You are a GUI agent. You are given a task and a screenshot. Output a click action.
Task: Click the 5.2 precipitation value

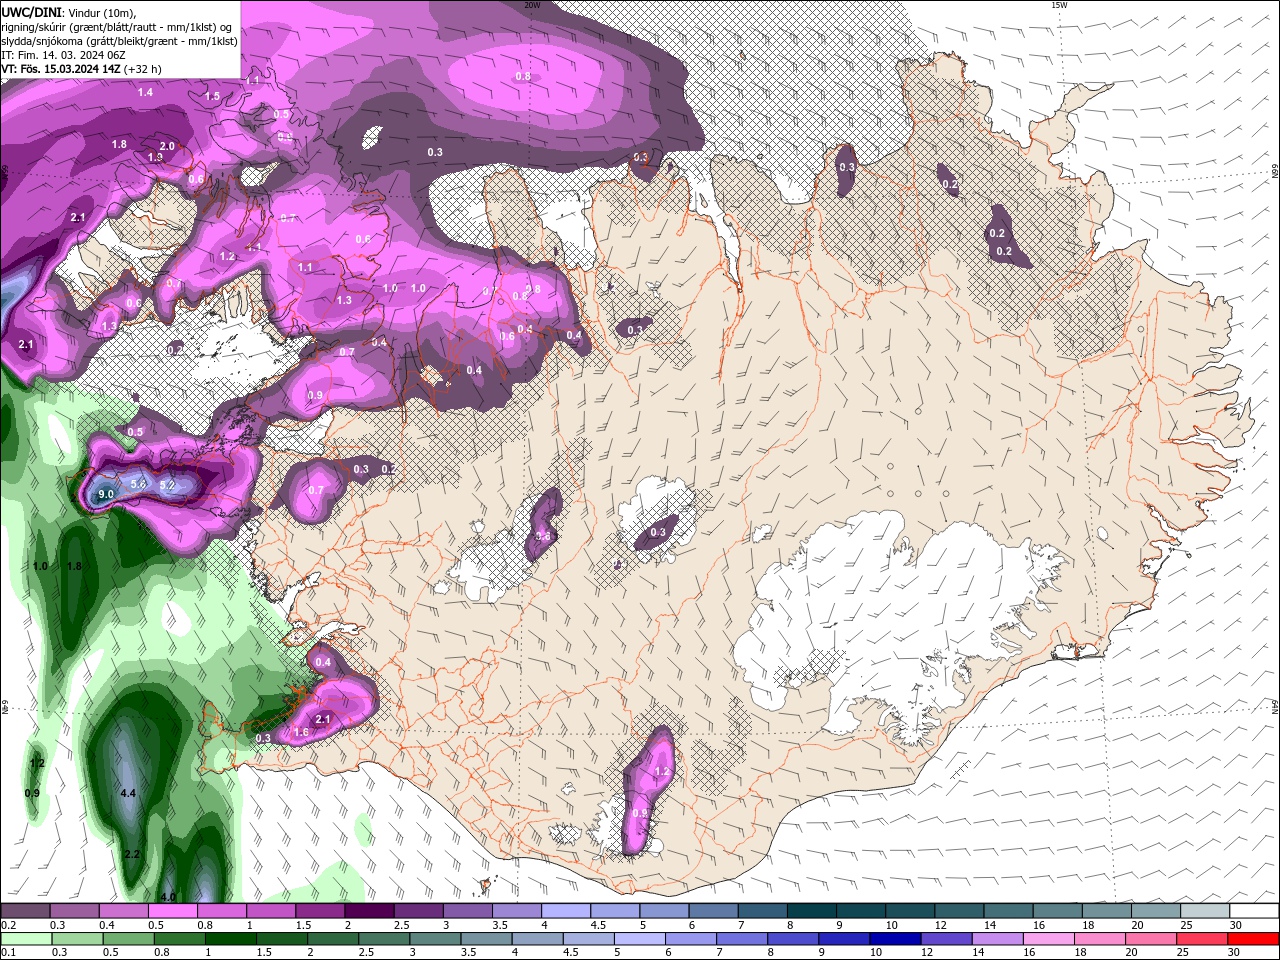(167, 485)
